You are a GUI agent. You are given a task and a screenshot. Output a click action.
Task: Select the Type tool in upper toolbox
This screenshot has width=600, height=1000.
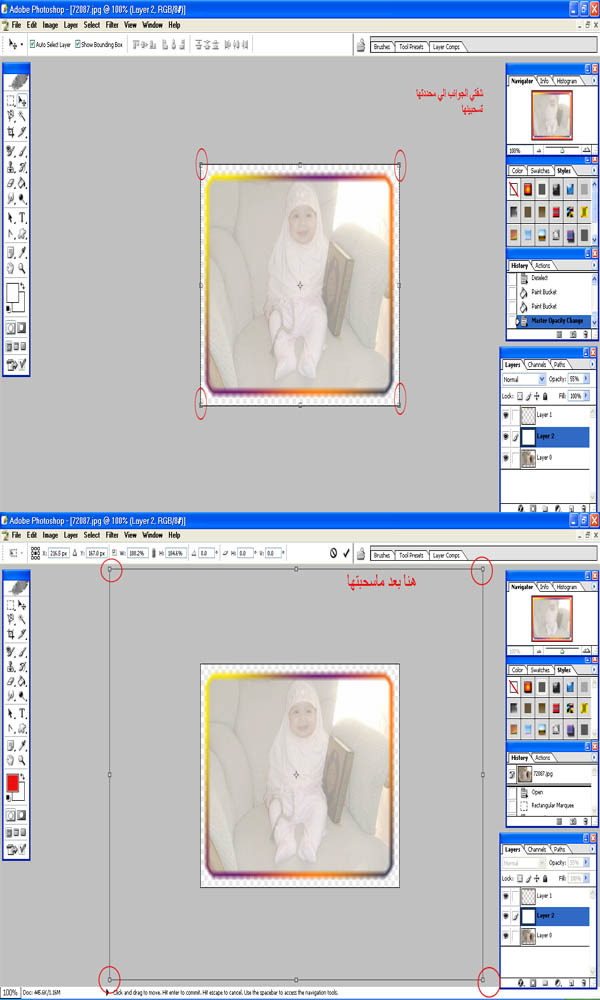[x=22, y=217]
